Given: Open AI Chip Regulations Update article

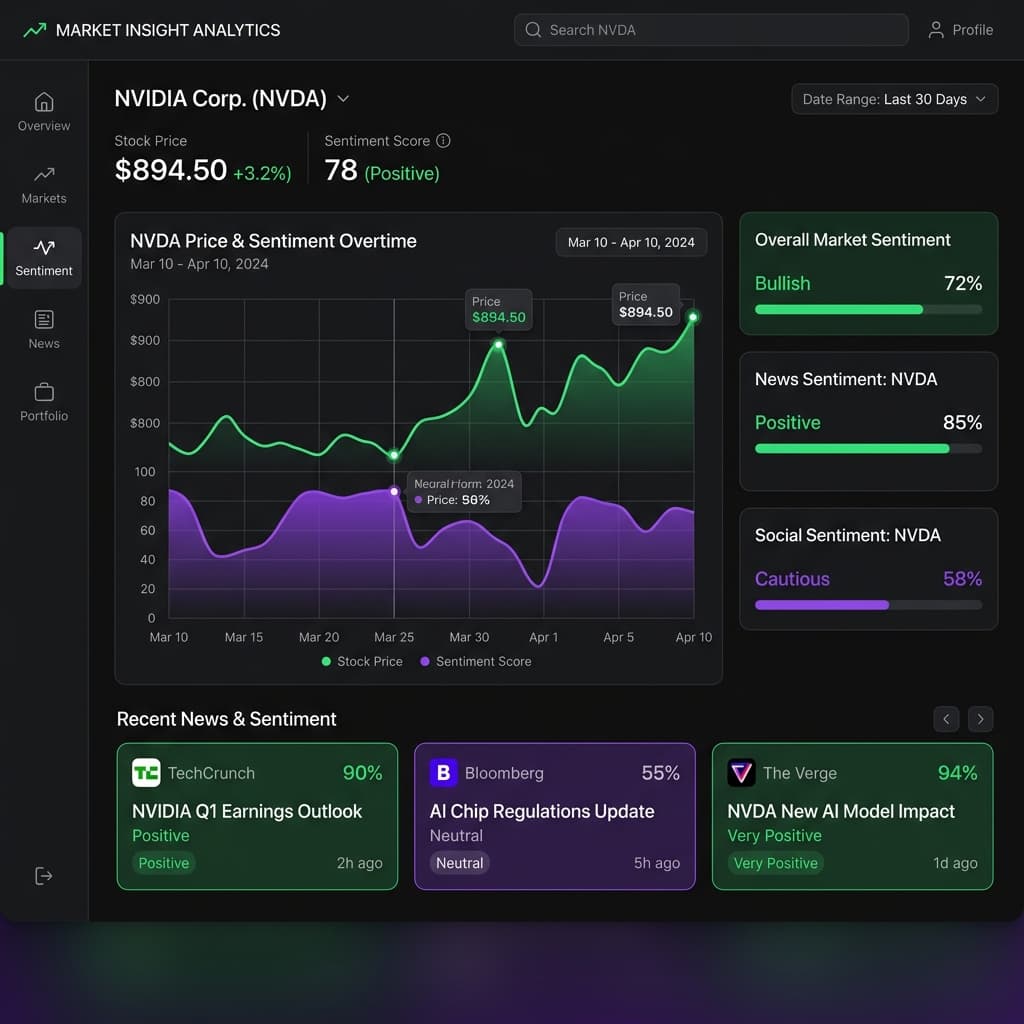Looking at the screenshot, I should click(x=542, y=811).
